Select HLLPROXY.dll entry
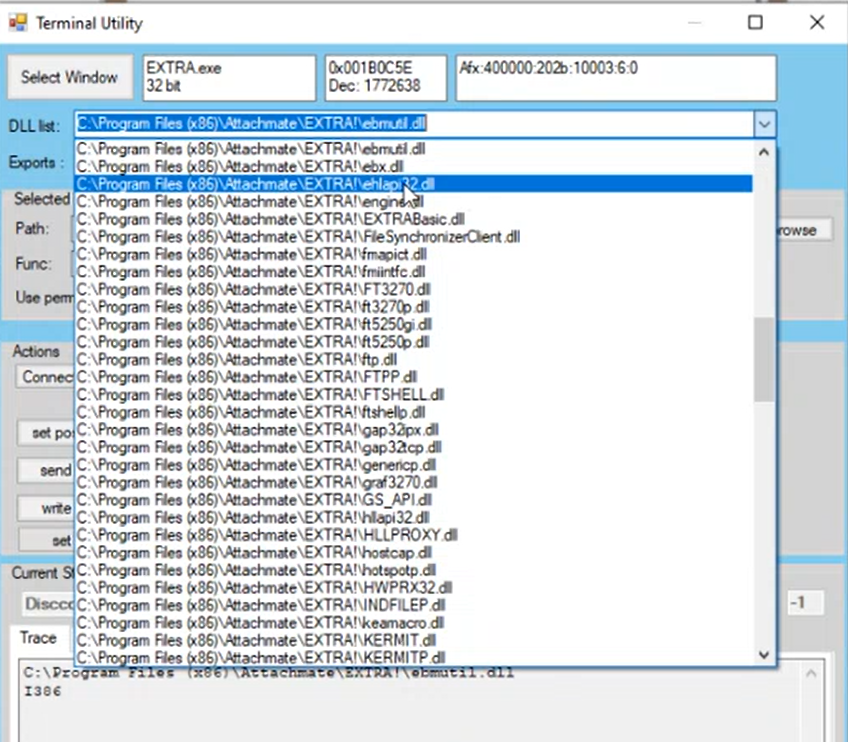Image resolution: width=848 pixels, height=742 pixels. pyautogui.click(x=413, y=535)
